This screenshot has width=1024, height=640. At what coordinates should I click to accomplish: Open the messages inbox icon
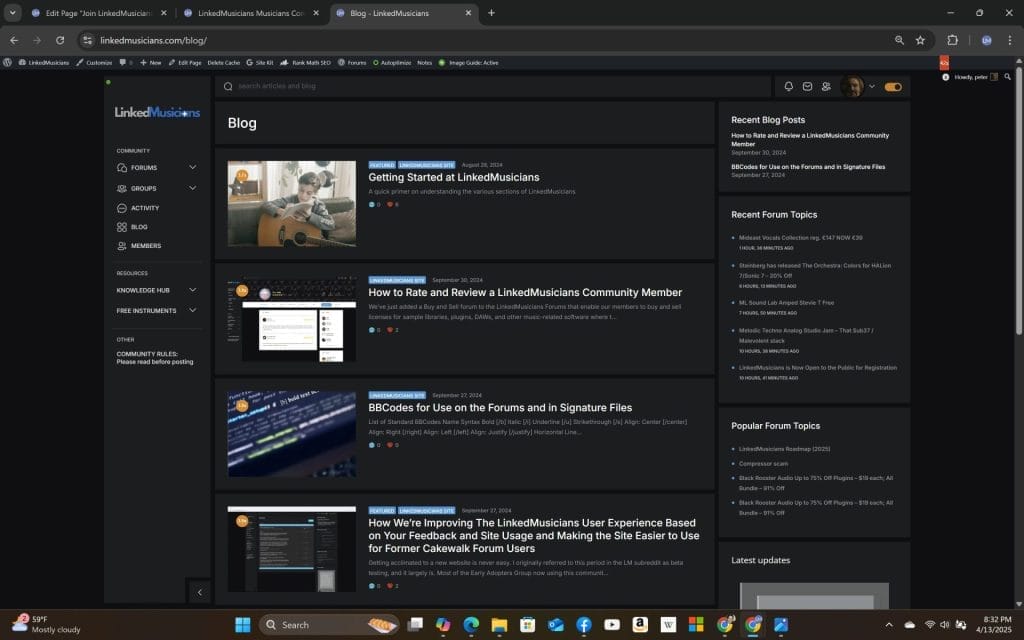tap(807, 87)
